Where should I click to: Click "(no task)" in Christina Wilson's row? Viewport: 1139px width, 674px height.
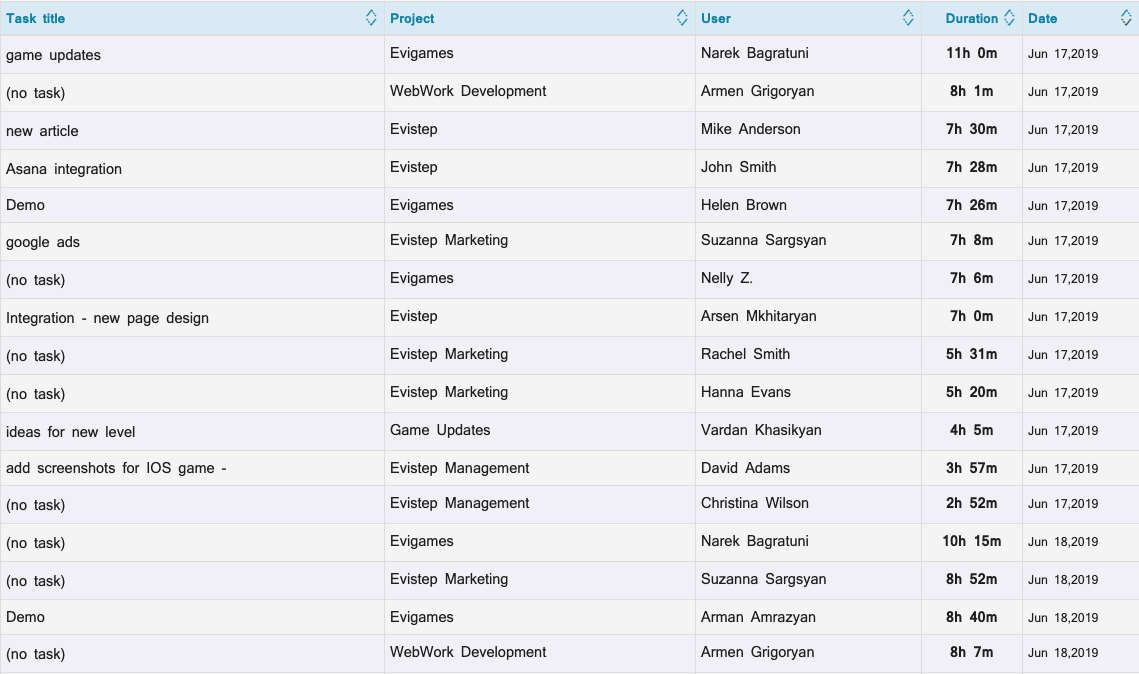tap(36, 506)
